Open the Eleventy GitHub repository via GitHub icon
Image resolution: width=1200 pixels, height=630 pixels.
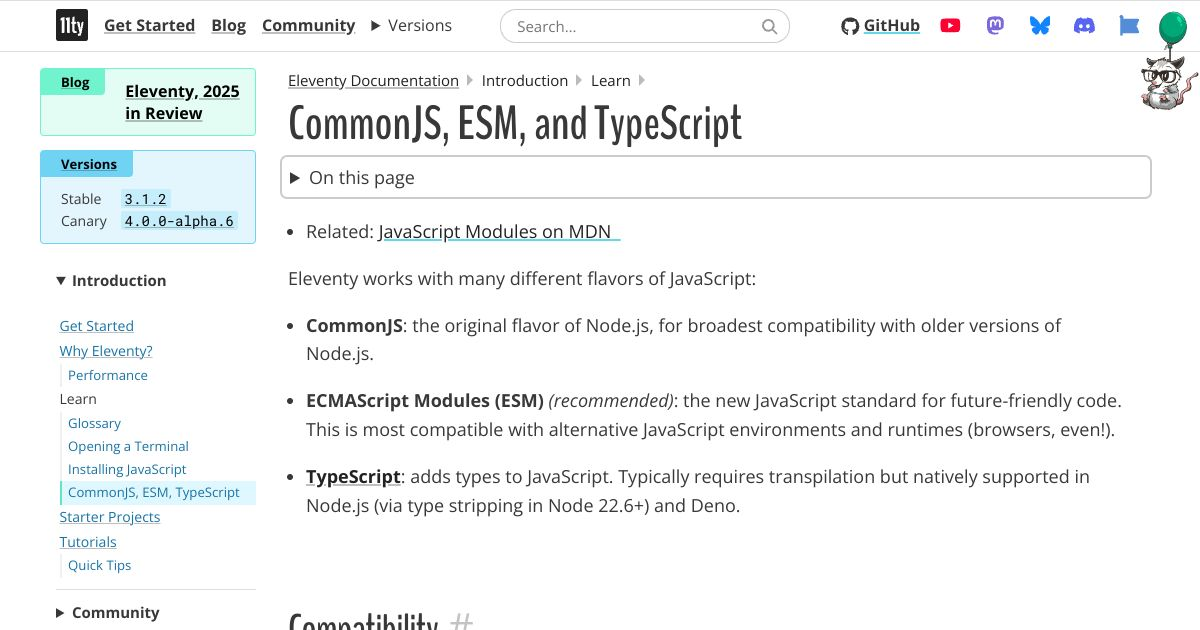tap(880, 25)
